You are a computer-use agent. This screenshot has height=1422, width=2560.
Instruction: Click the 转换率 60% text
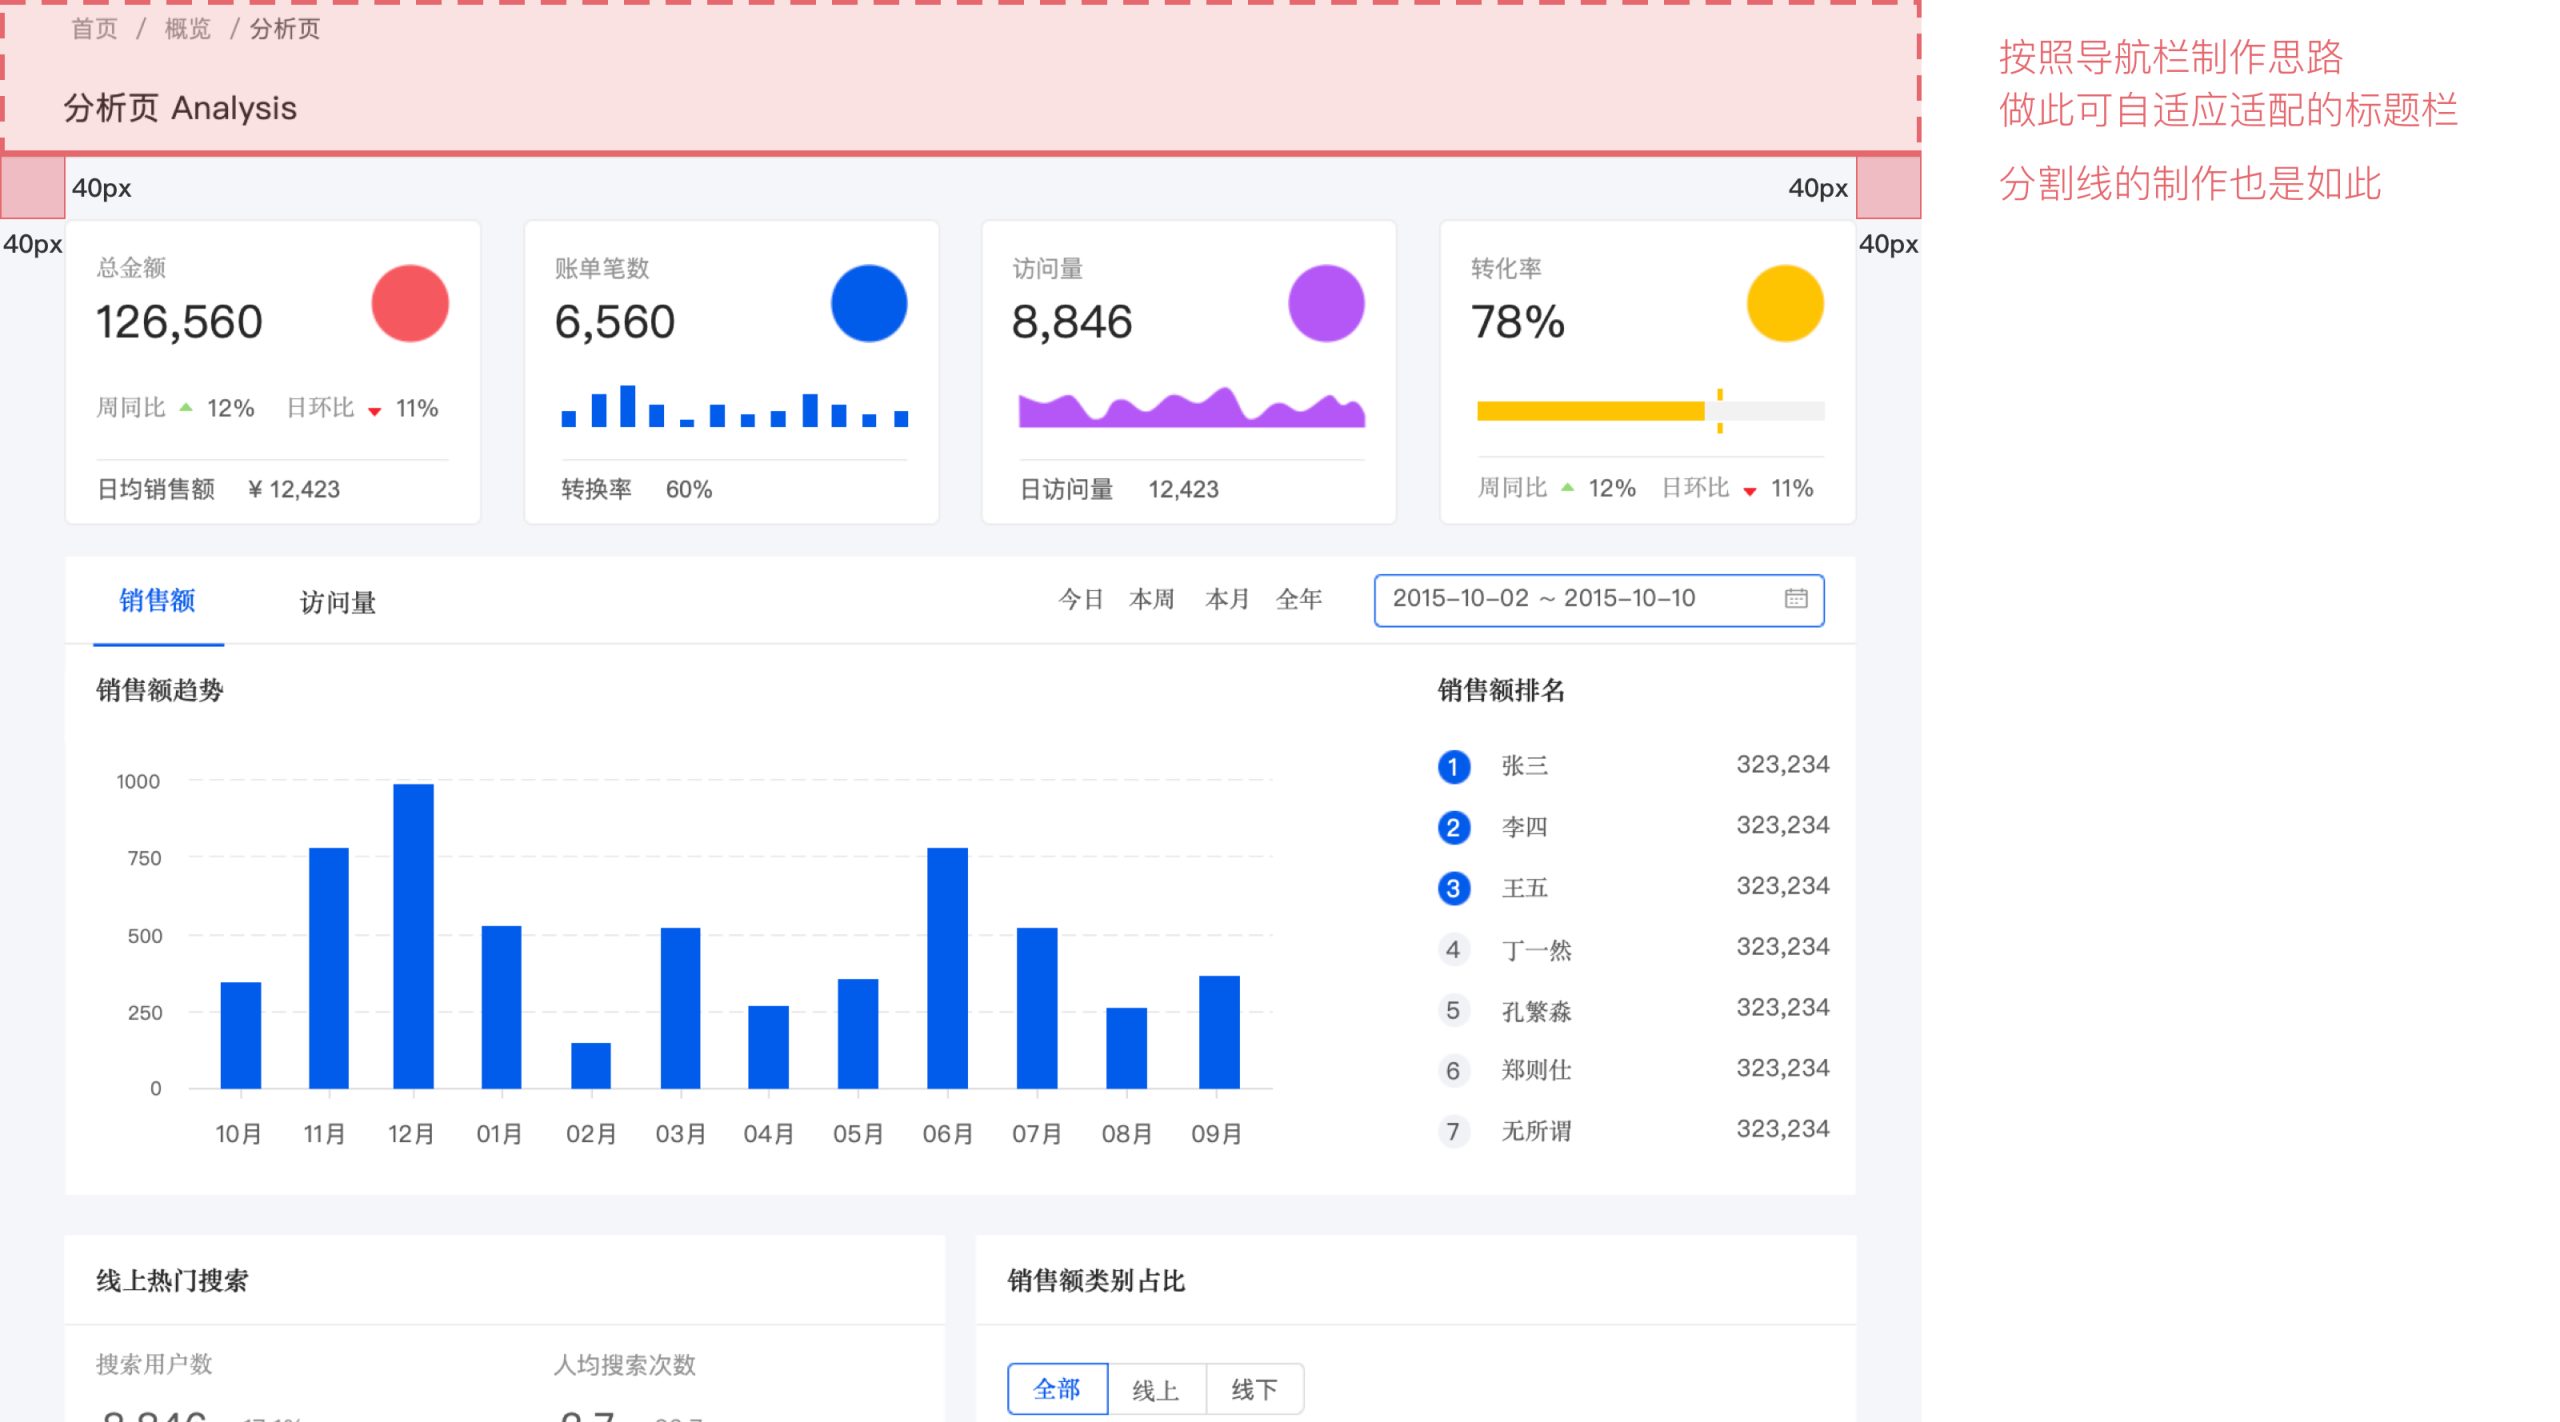tap(636, 489)
